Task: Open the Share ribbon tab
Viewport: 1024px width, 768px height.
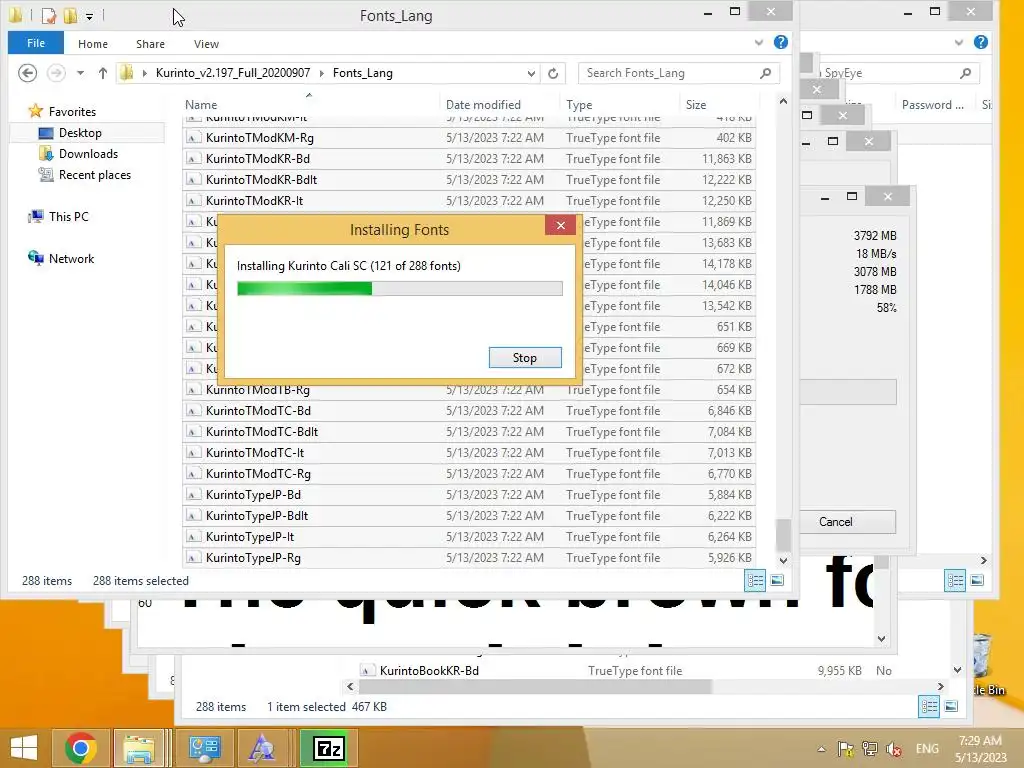Action: coord(150,44)
